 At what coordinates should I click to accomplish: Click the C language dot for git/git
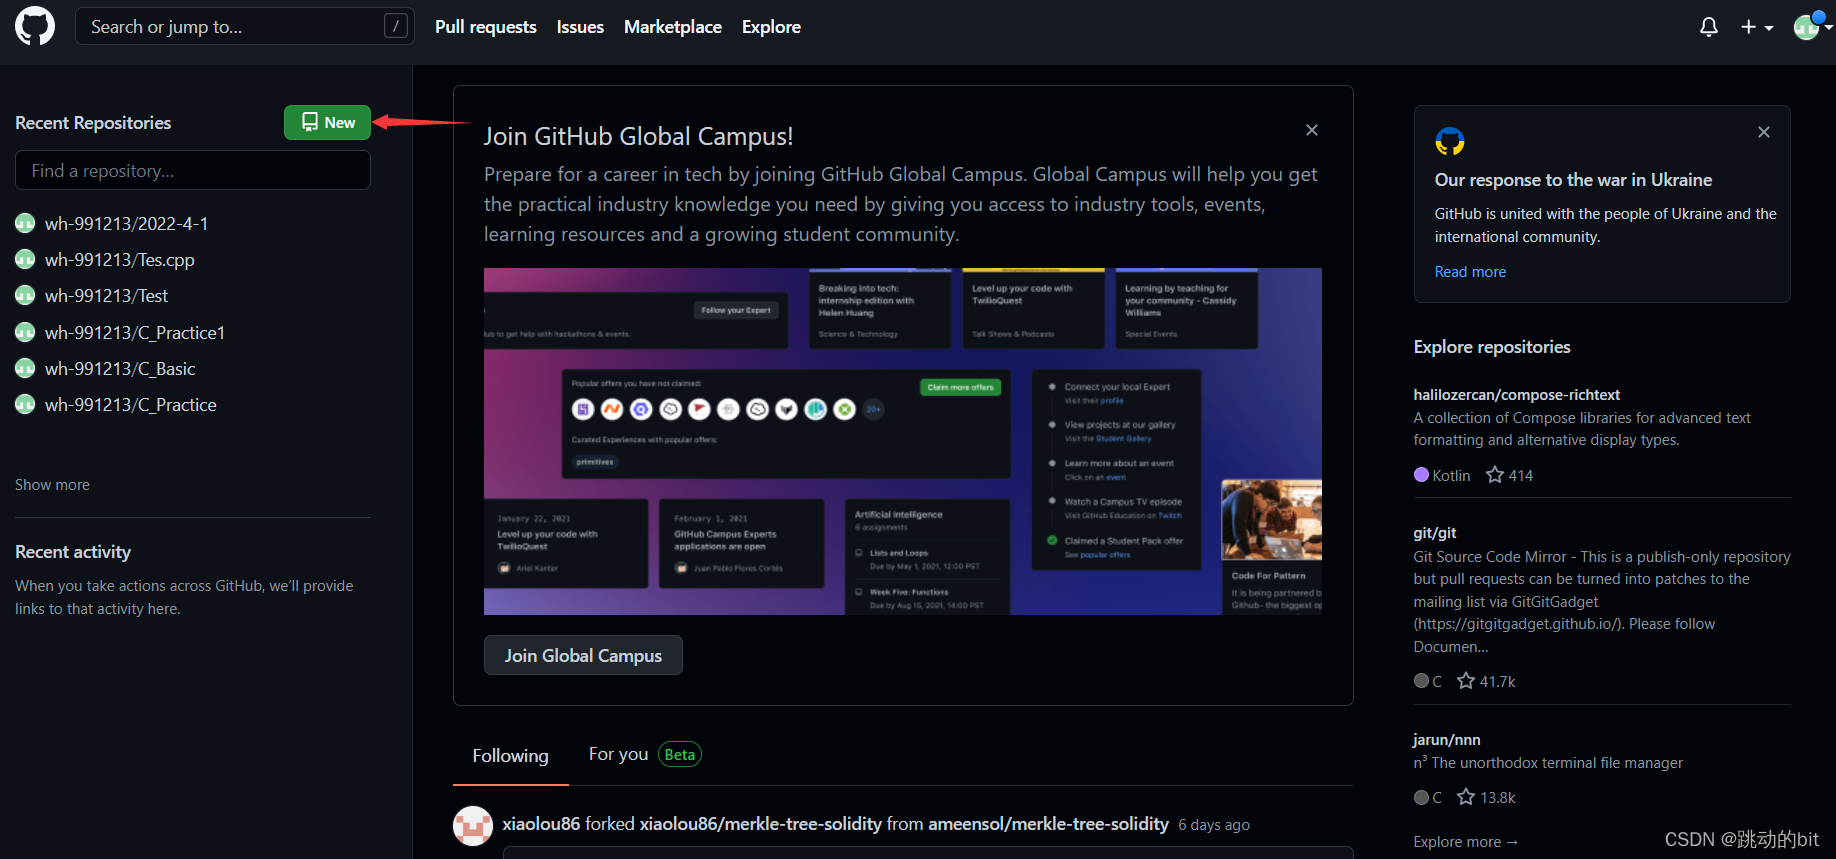click(x=1421, y=681)
